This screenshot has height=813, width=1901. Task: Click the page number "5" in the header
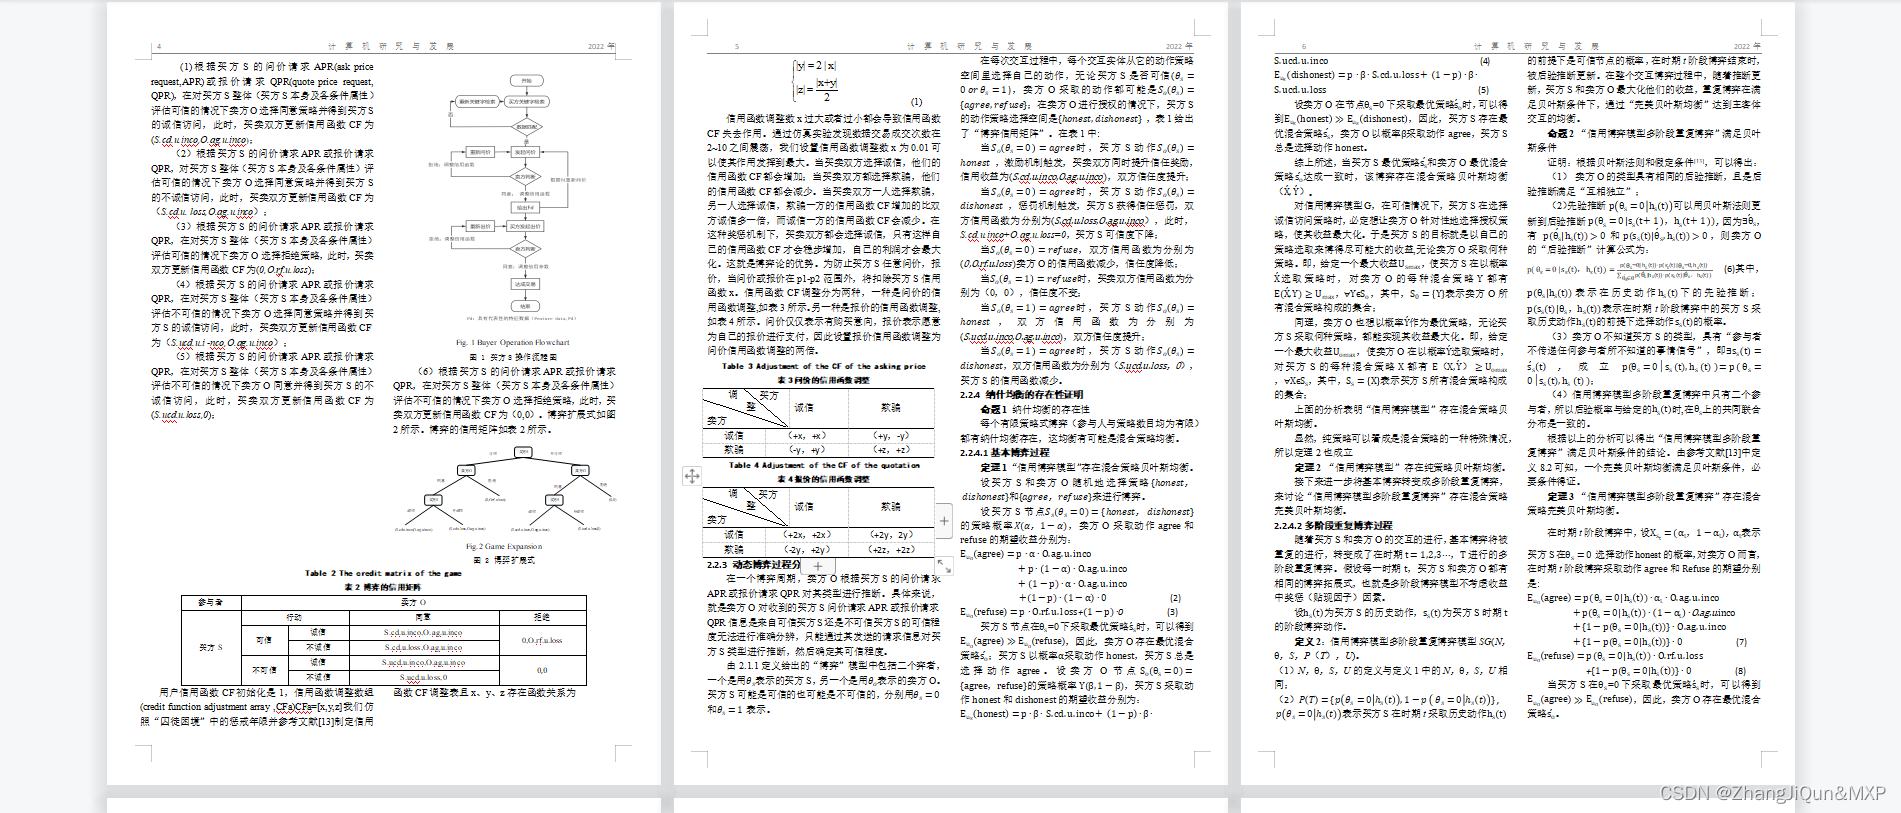point(737,46)
